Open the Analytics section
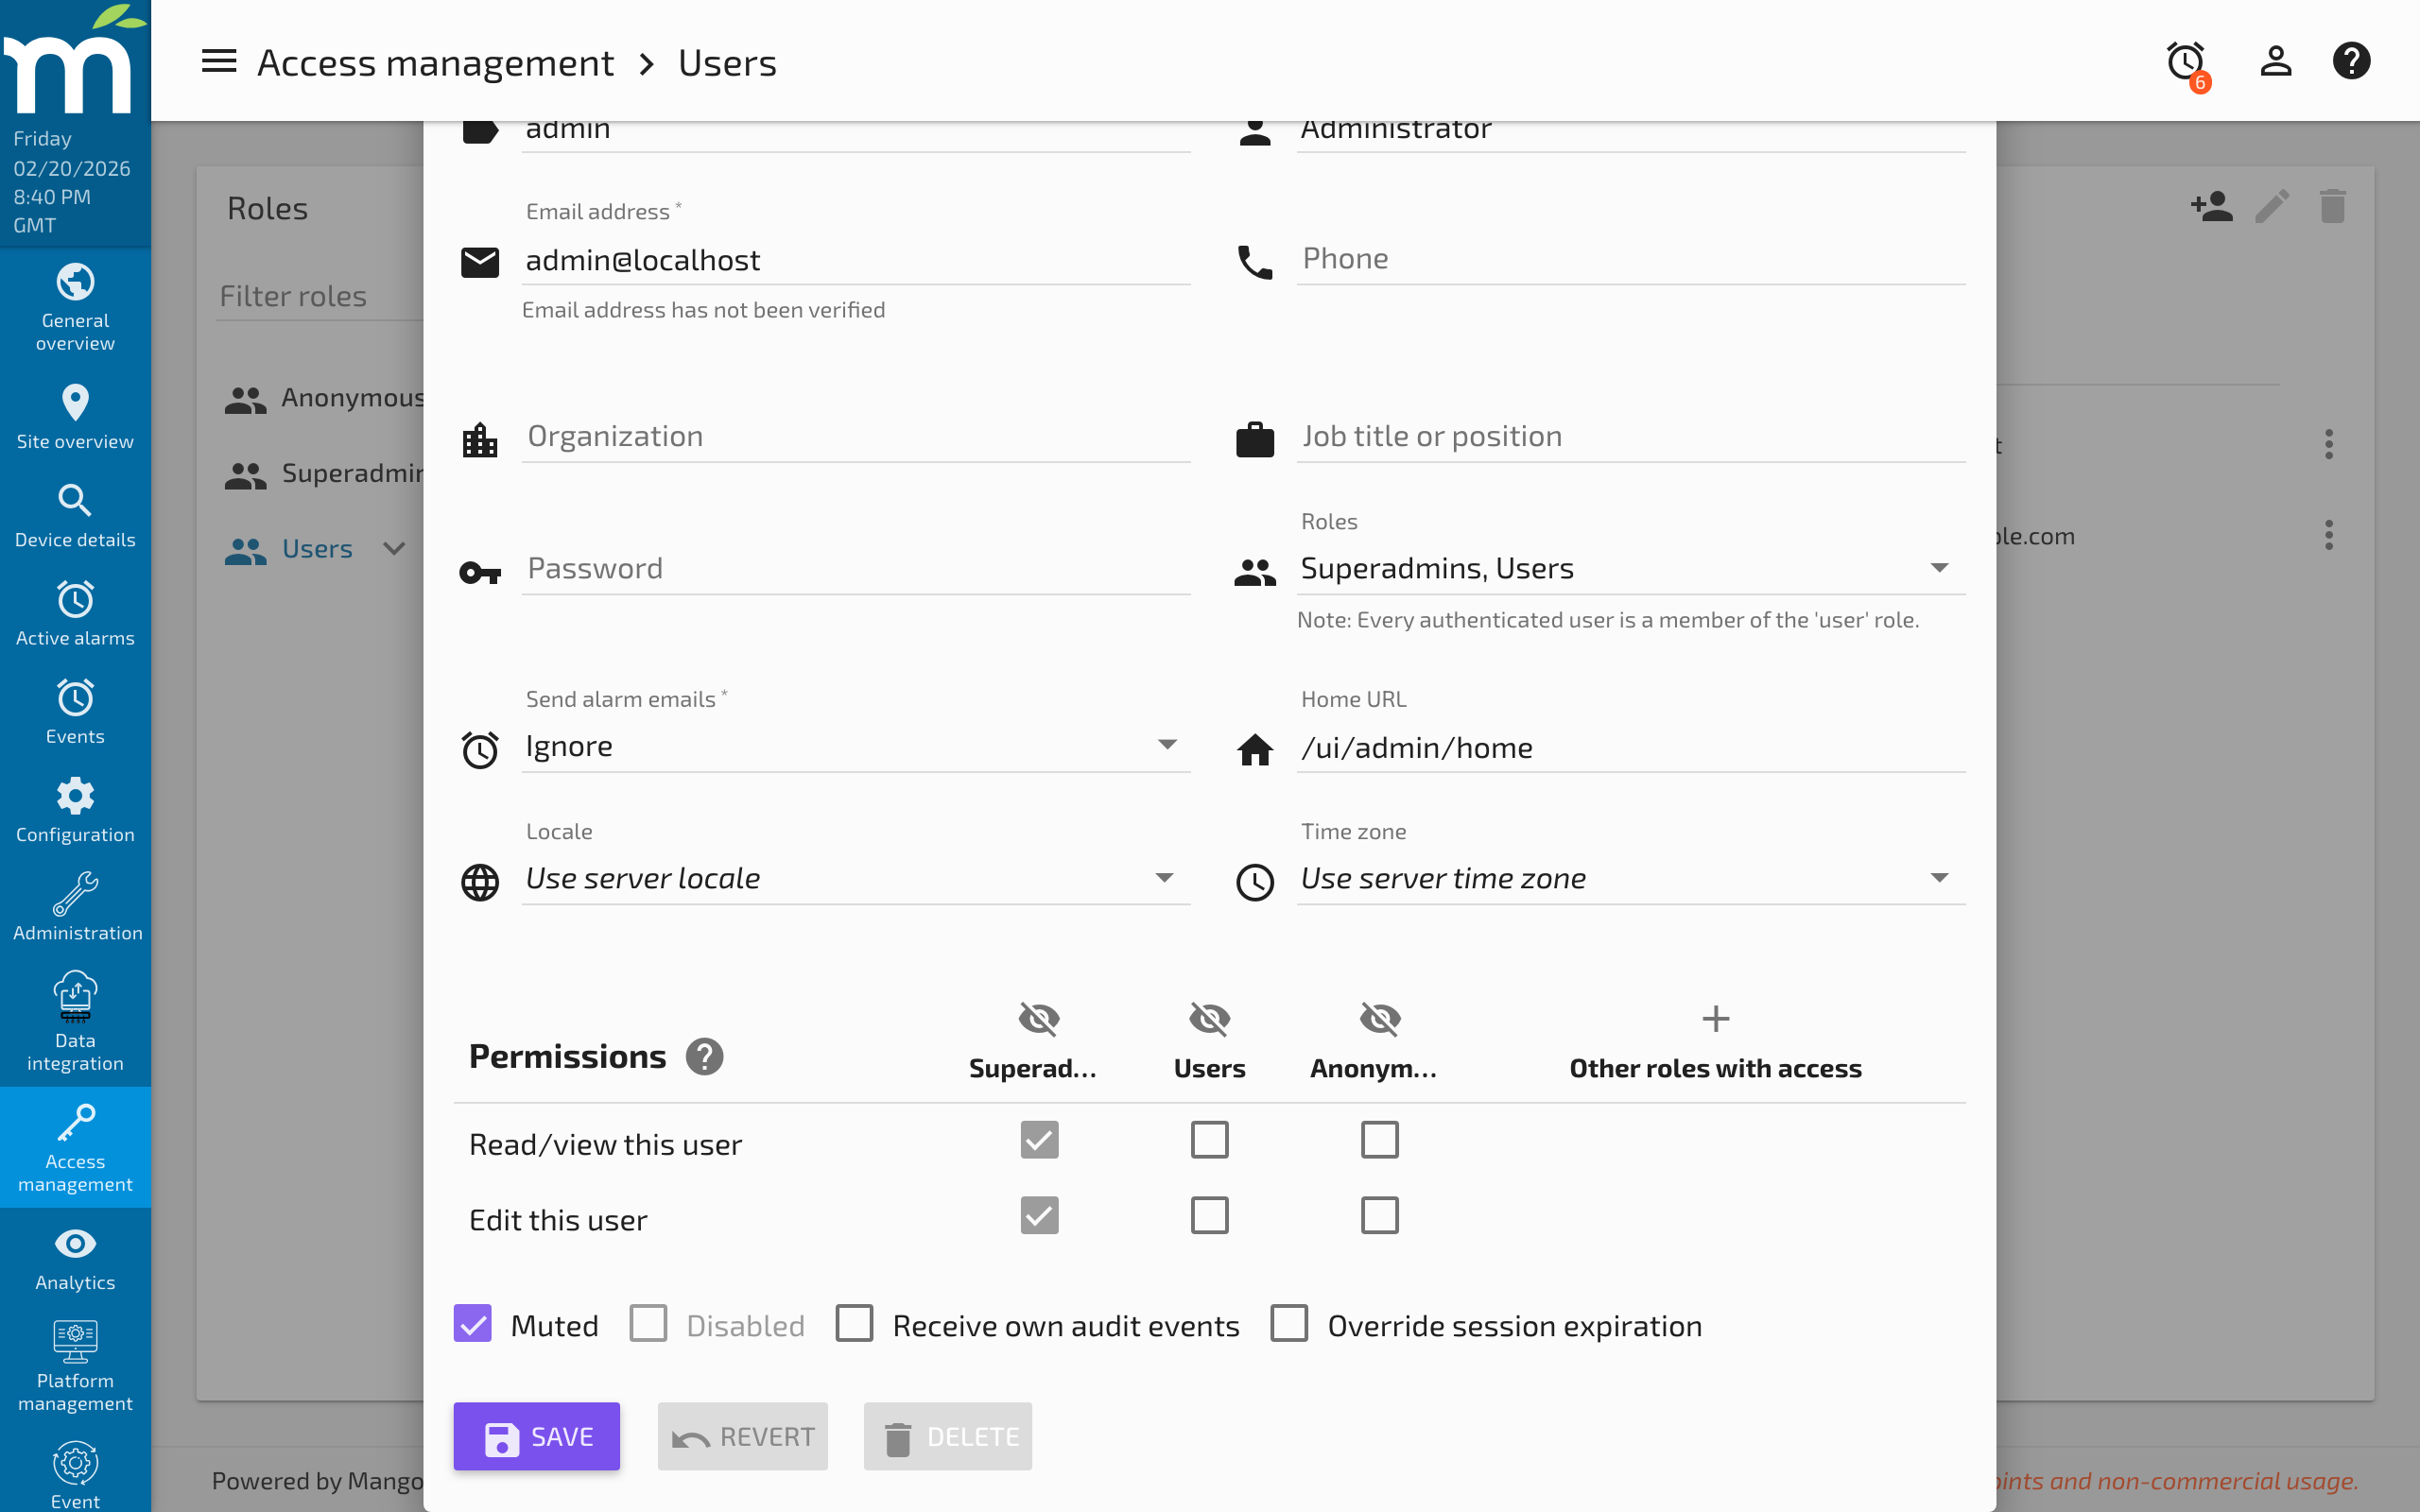 (75, 1258)
